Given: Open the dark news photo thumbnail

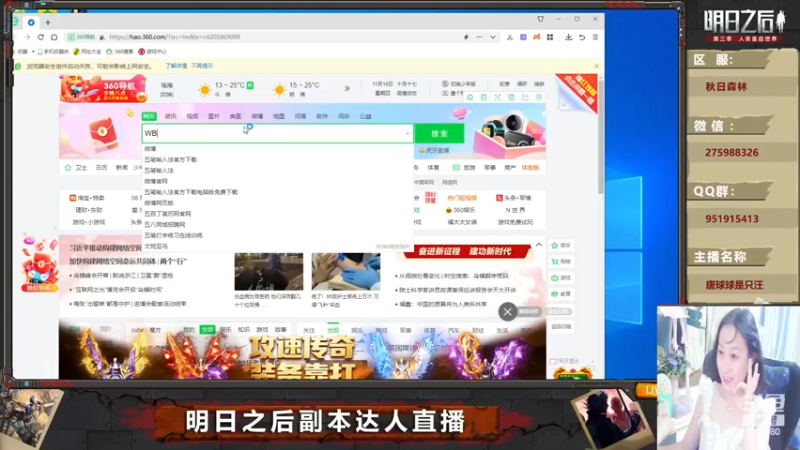Looking at the screenshot, I should click(x=269, y=271).
